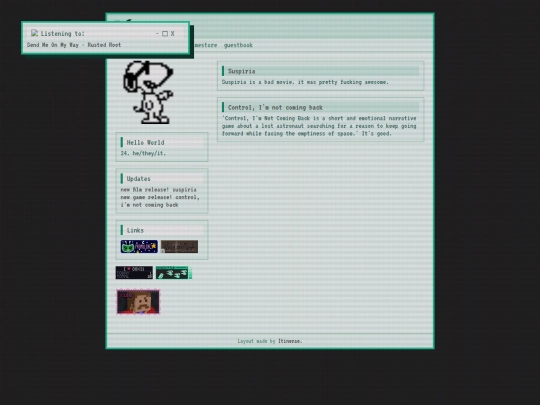The image size is (540, 405).
Task: Click the 'Suspiria is a bad movie' review text
Action: click(x=305, y=82)
